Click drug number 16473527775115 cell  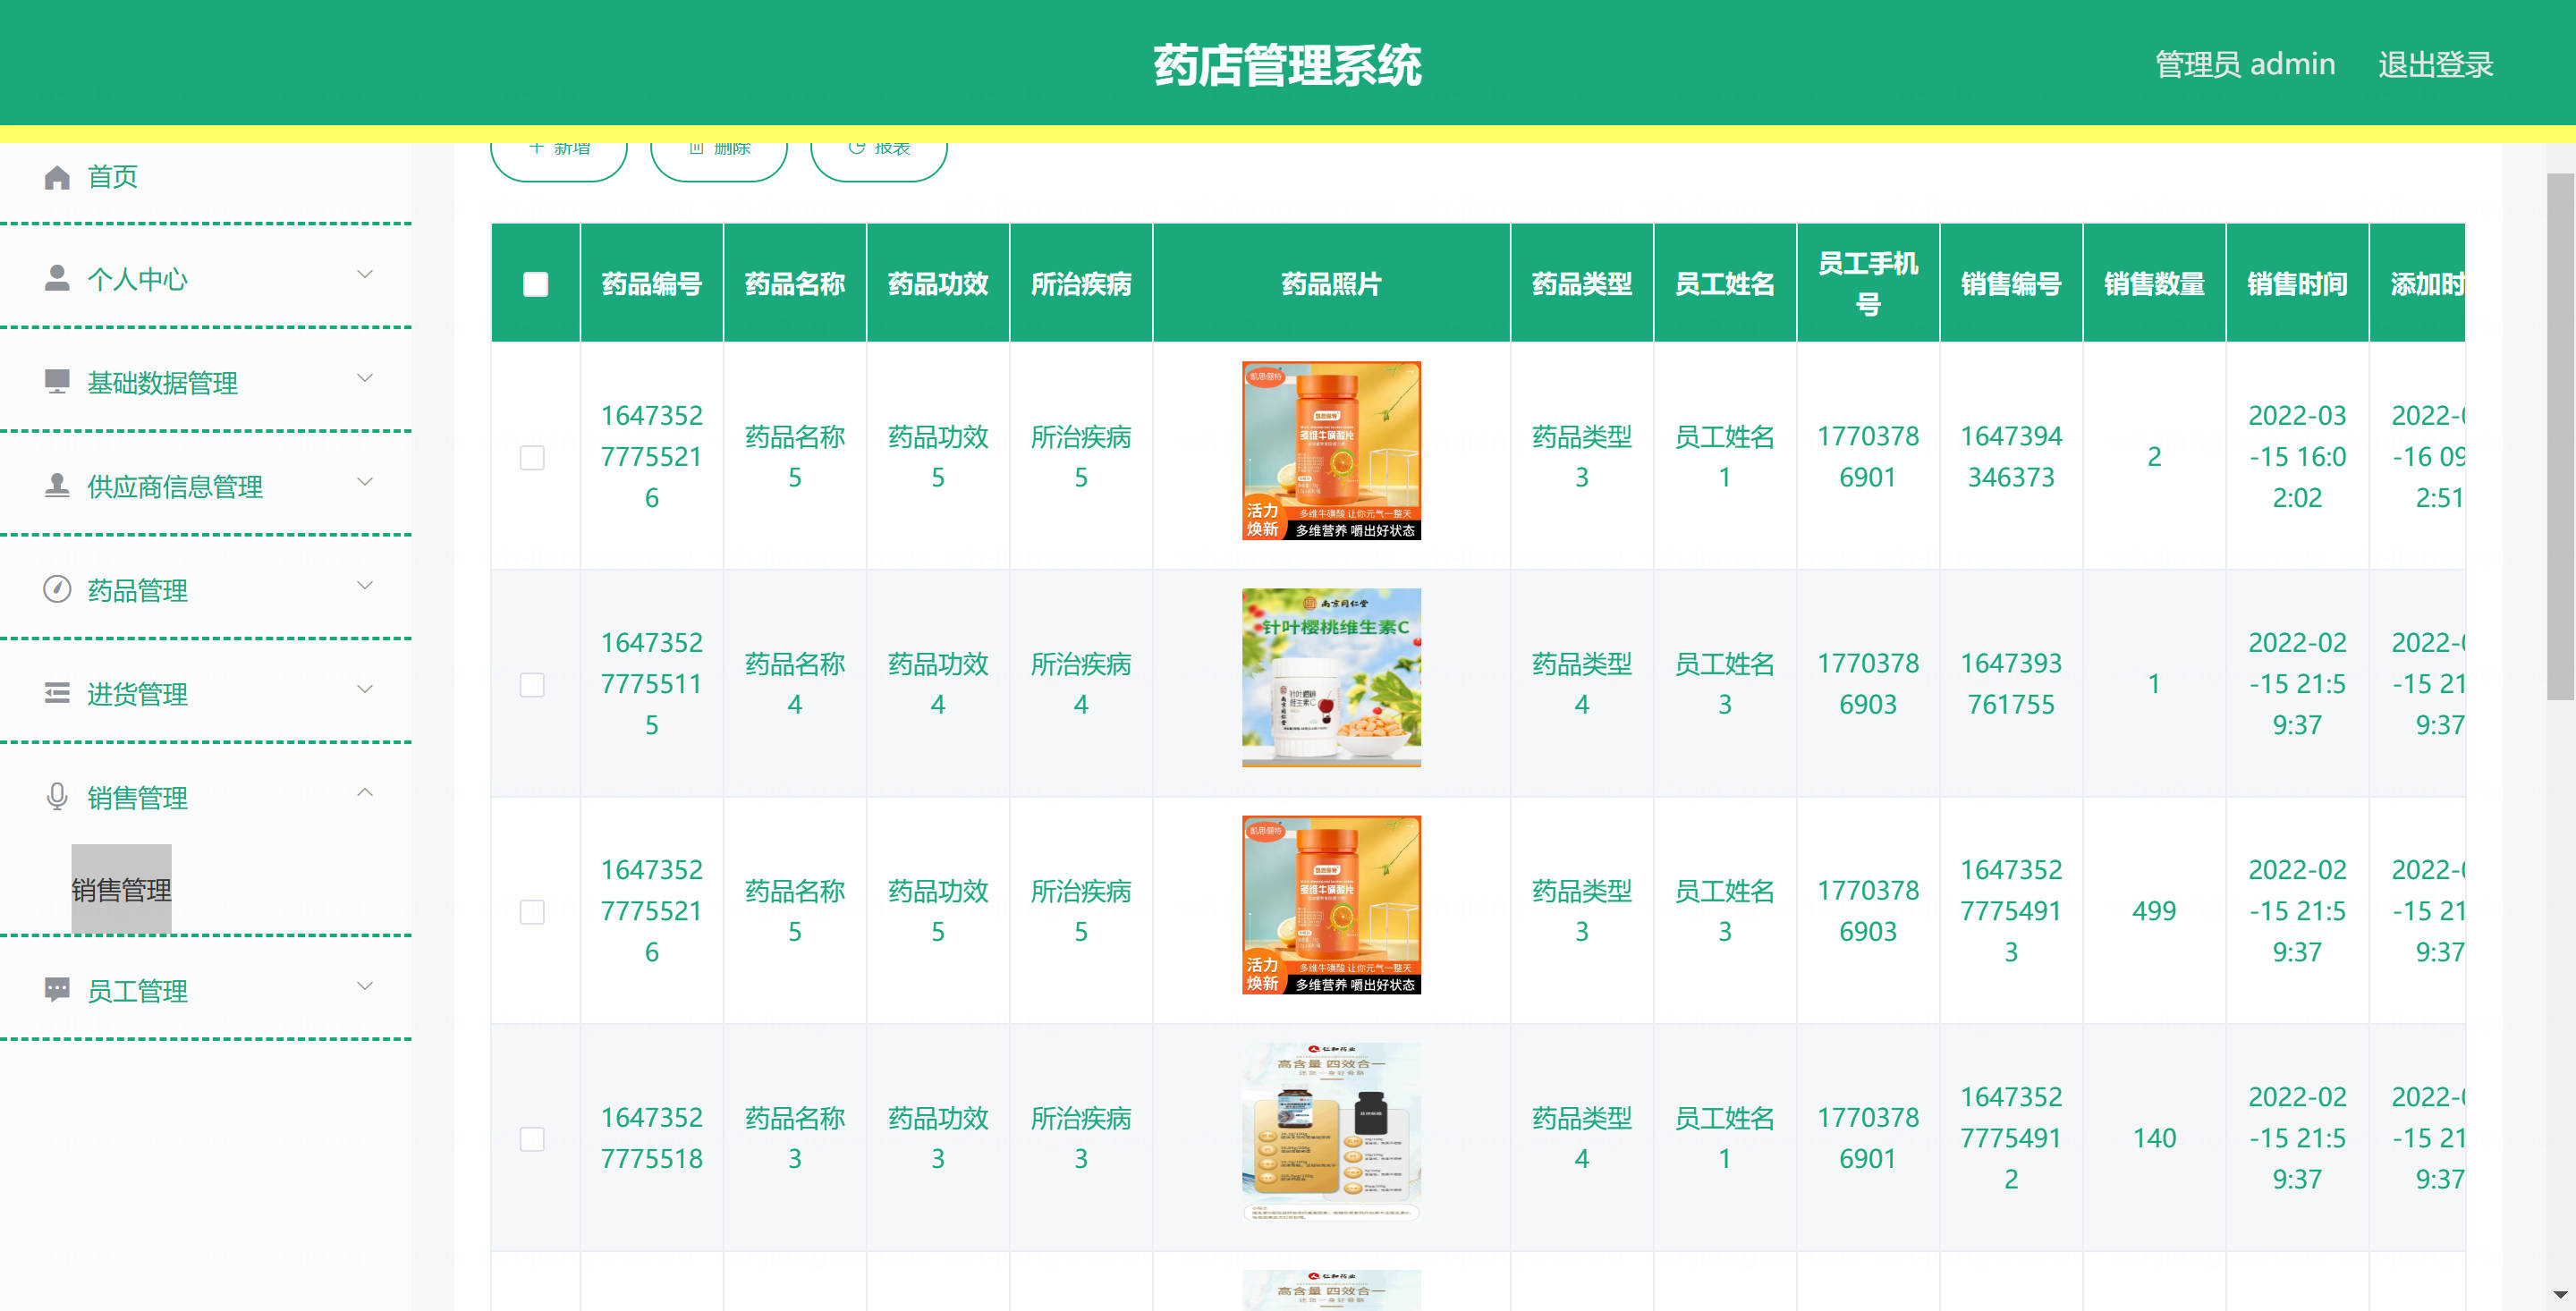coord(652,684)
